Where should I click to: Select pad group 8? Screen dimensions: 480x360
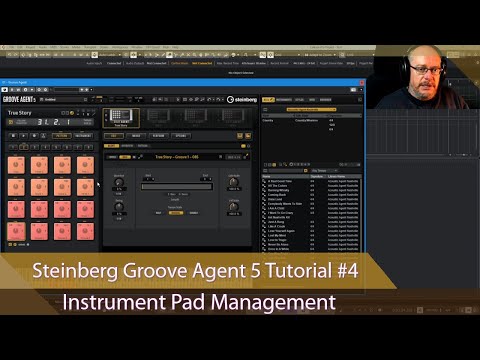click(89, 147)
